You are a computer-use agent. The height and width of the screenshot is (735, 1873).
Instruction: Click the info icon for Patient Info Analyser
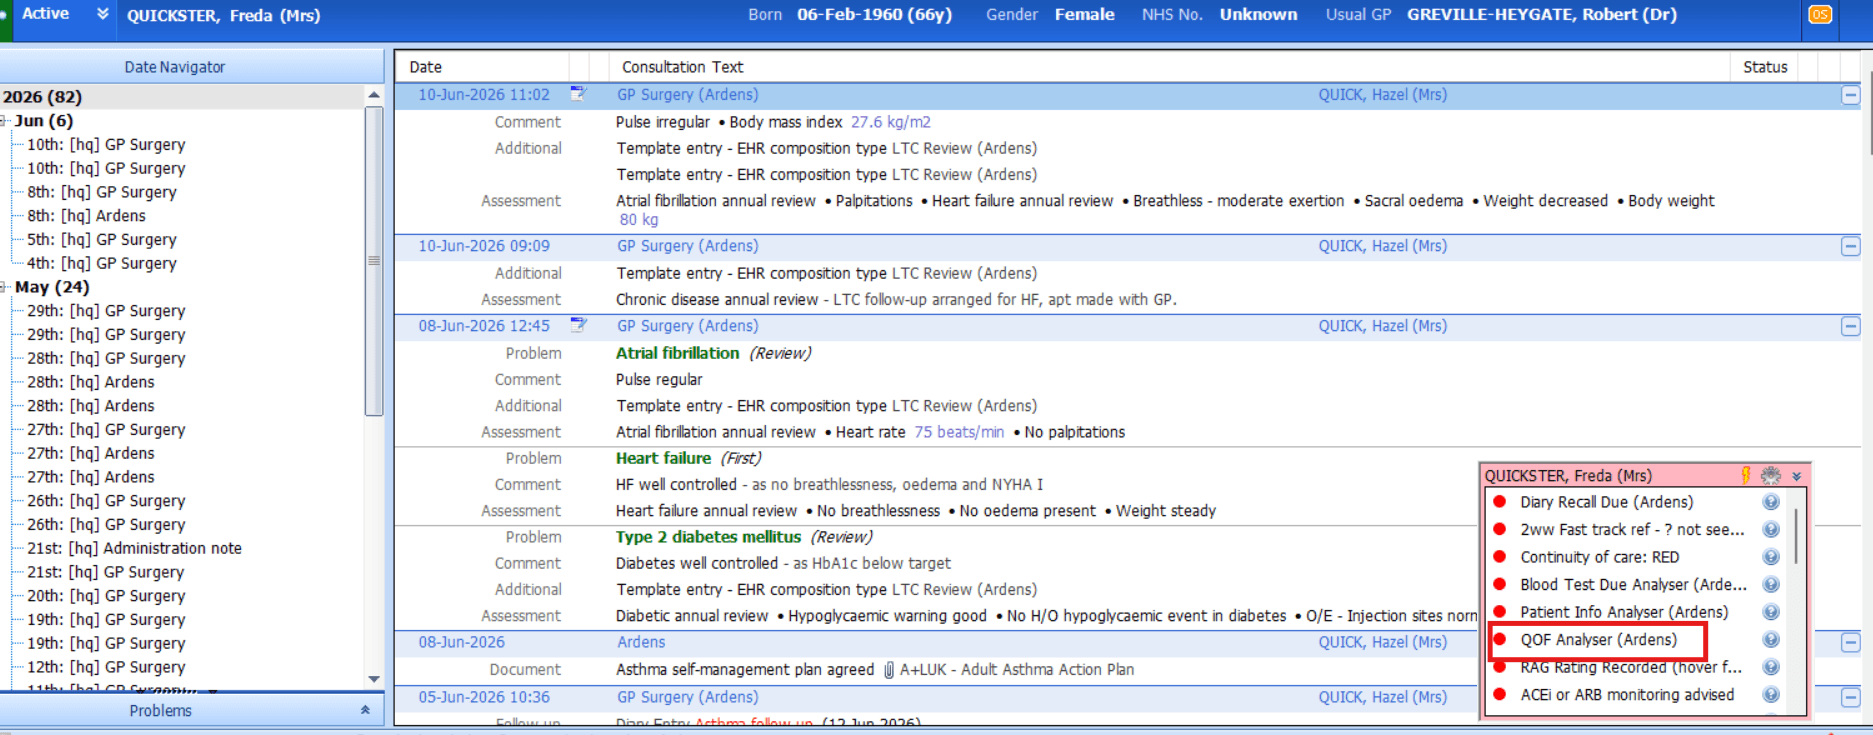[x=1771, y=612]
